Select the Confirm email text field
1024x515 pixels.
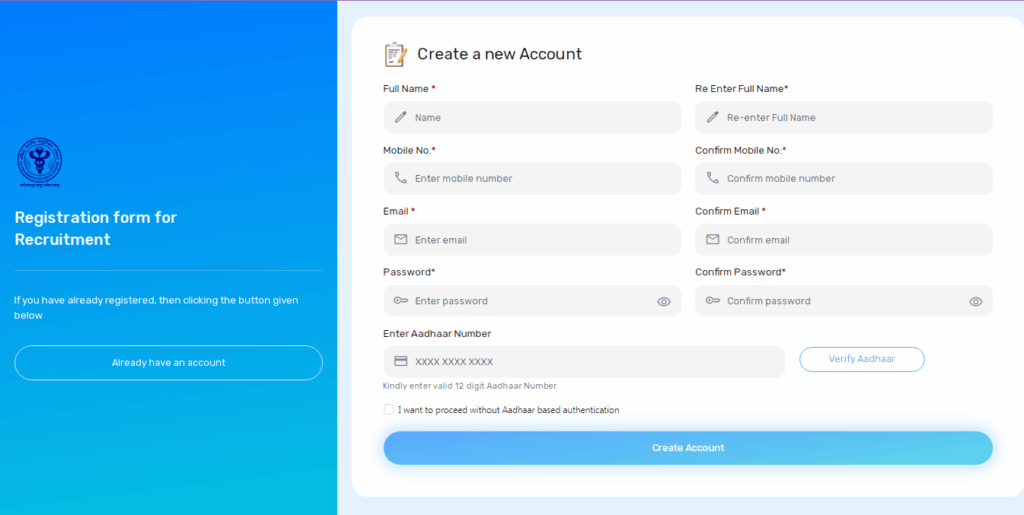pos(850,240)
